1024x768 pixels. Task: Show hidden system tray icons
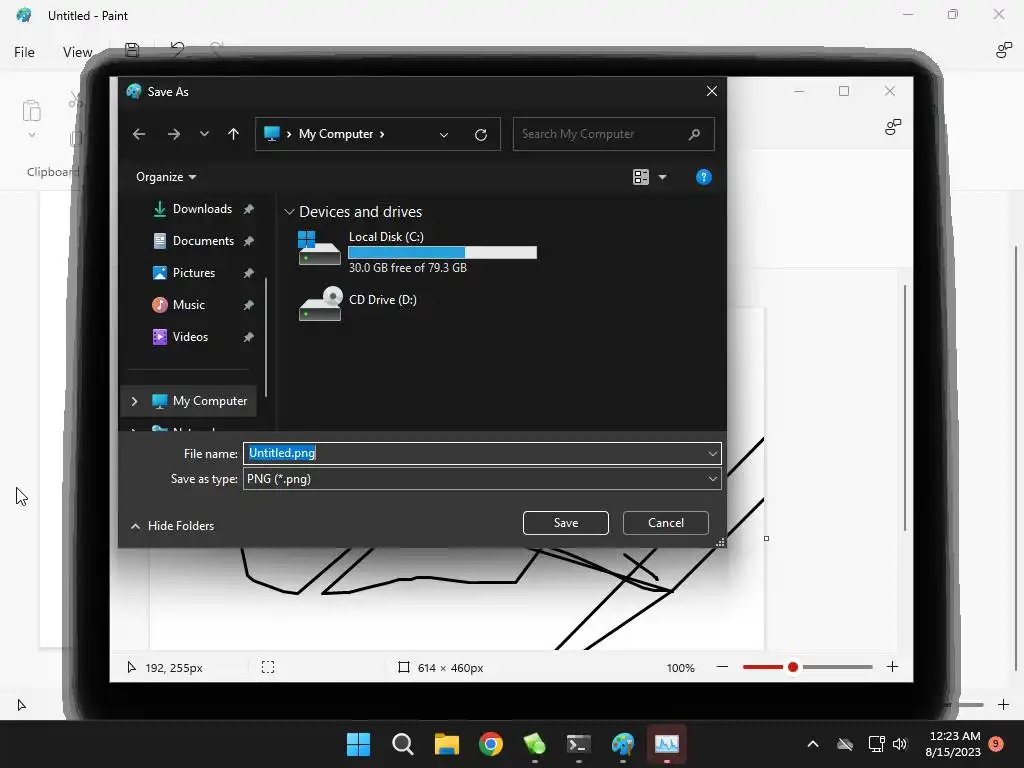pos(812,744)
